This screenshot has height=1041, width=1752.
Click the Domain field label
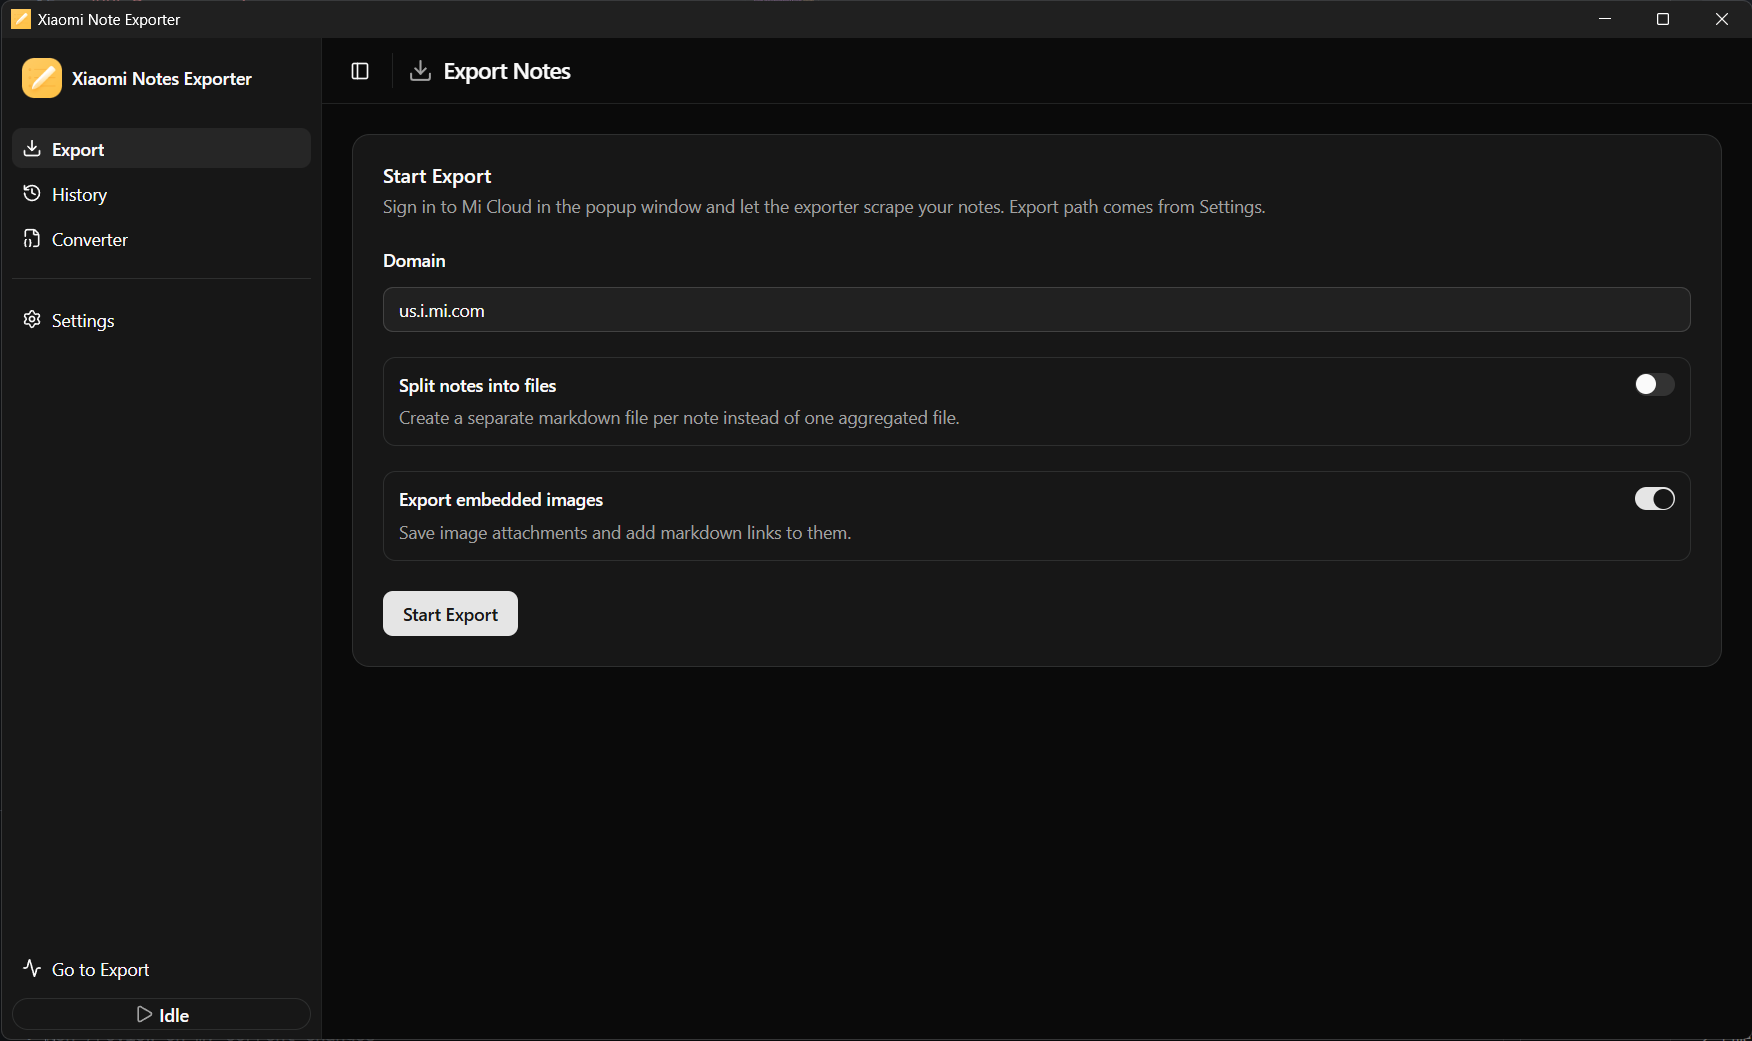414,261
